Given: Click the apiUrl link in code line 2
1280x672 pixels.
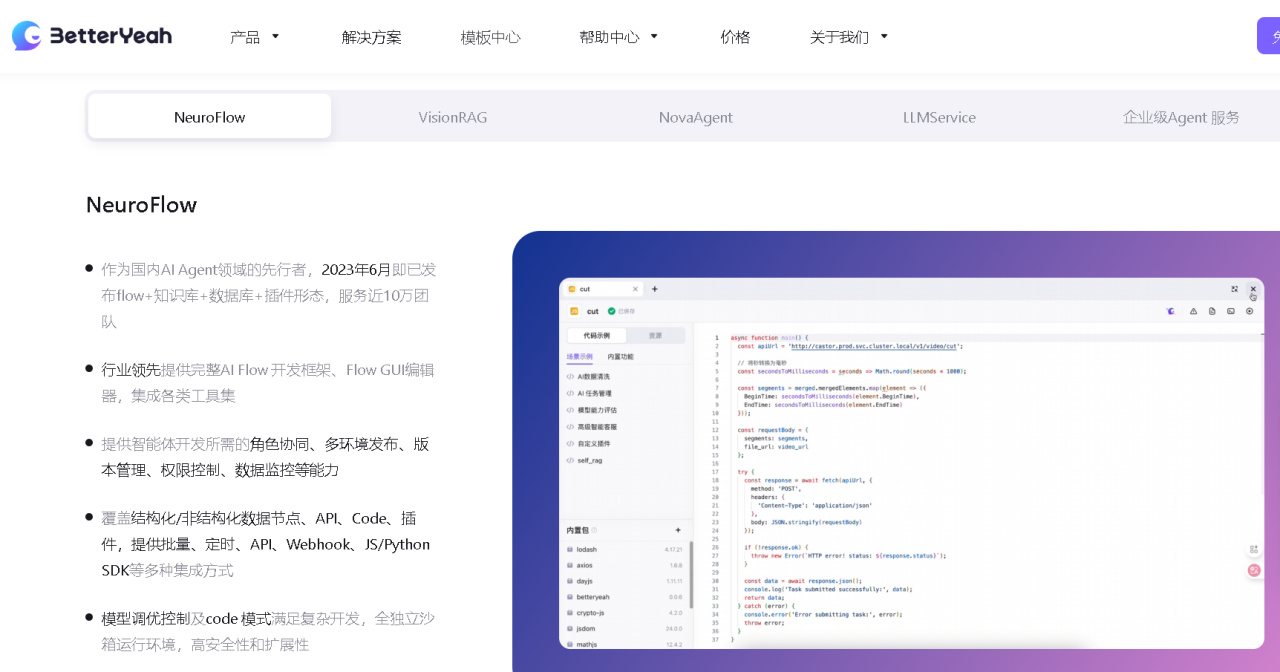Looking at the screenshot, I should pyautogui.click(x=875, y=346).
